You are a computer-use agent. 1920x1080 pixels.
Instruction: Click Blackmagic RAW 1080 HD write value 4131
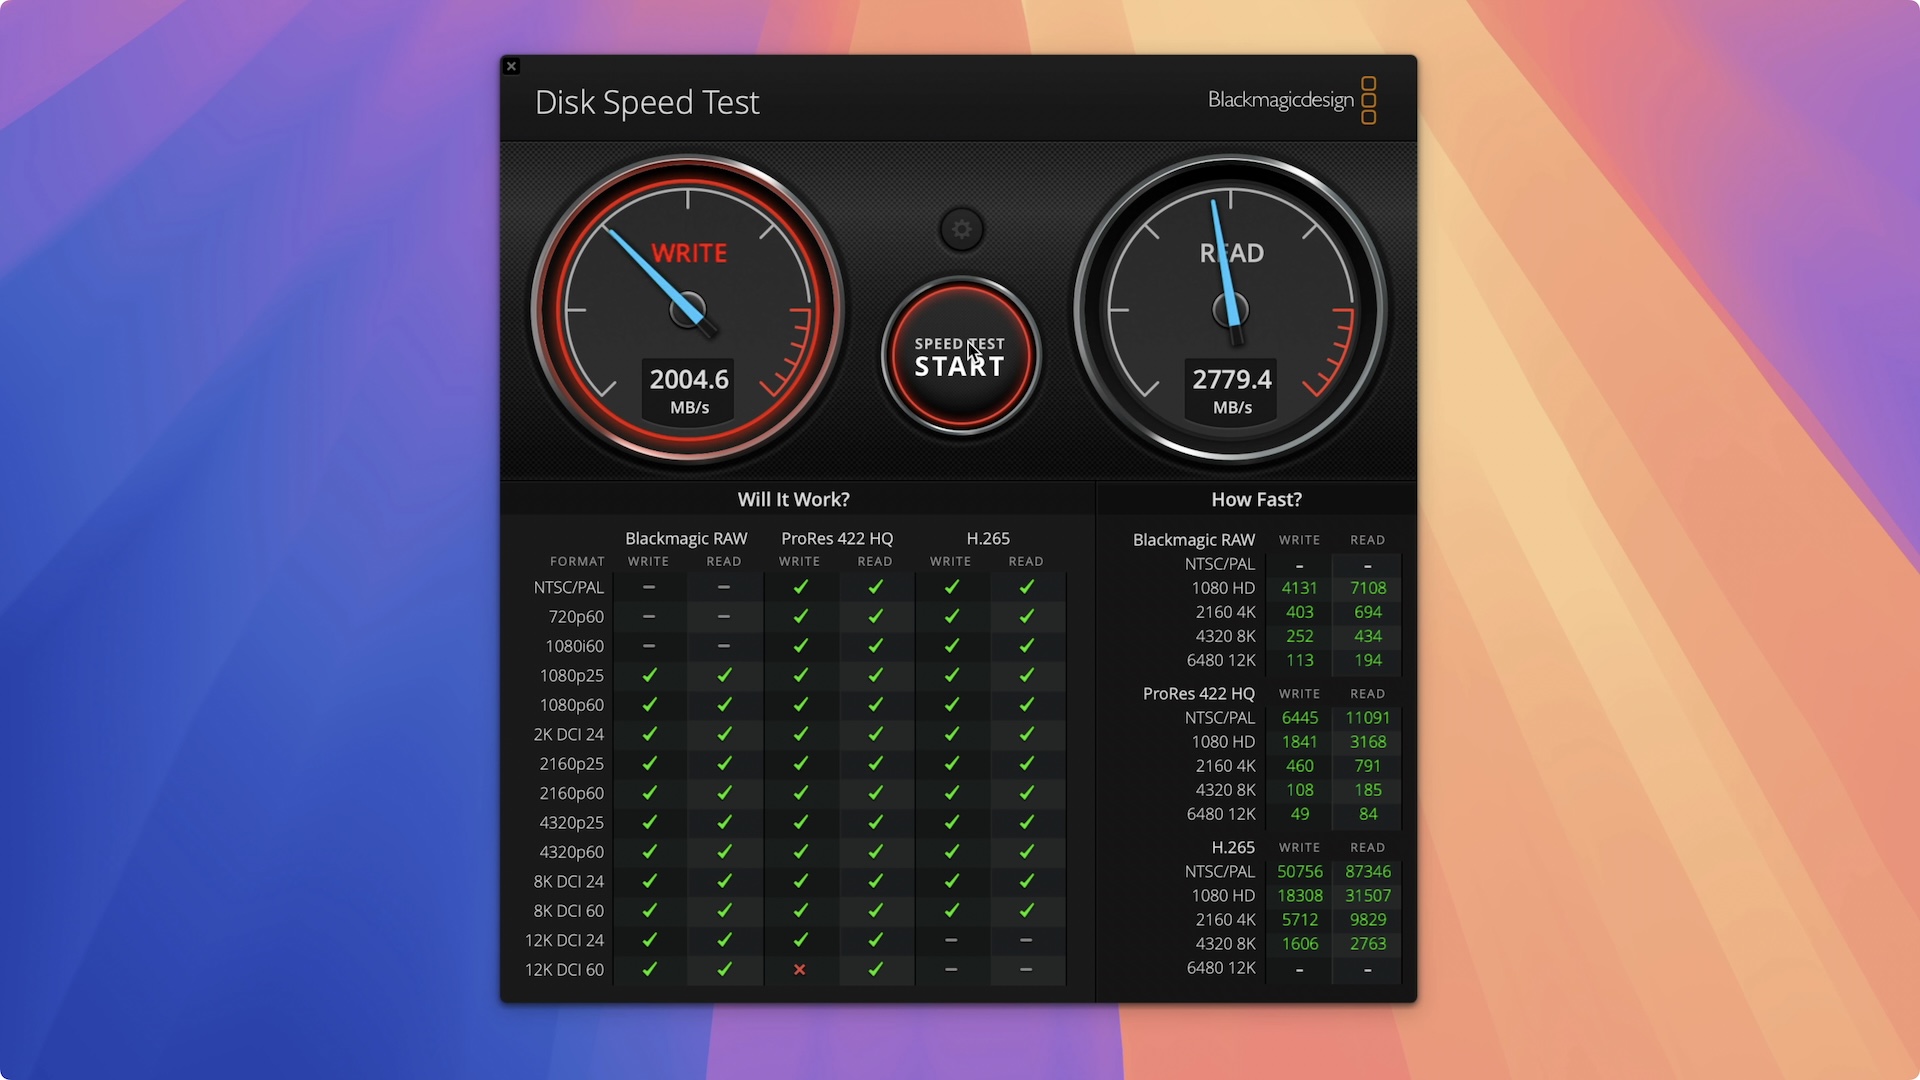[x=1299, y=588]
